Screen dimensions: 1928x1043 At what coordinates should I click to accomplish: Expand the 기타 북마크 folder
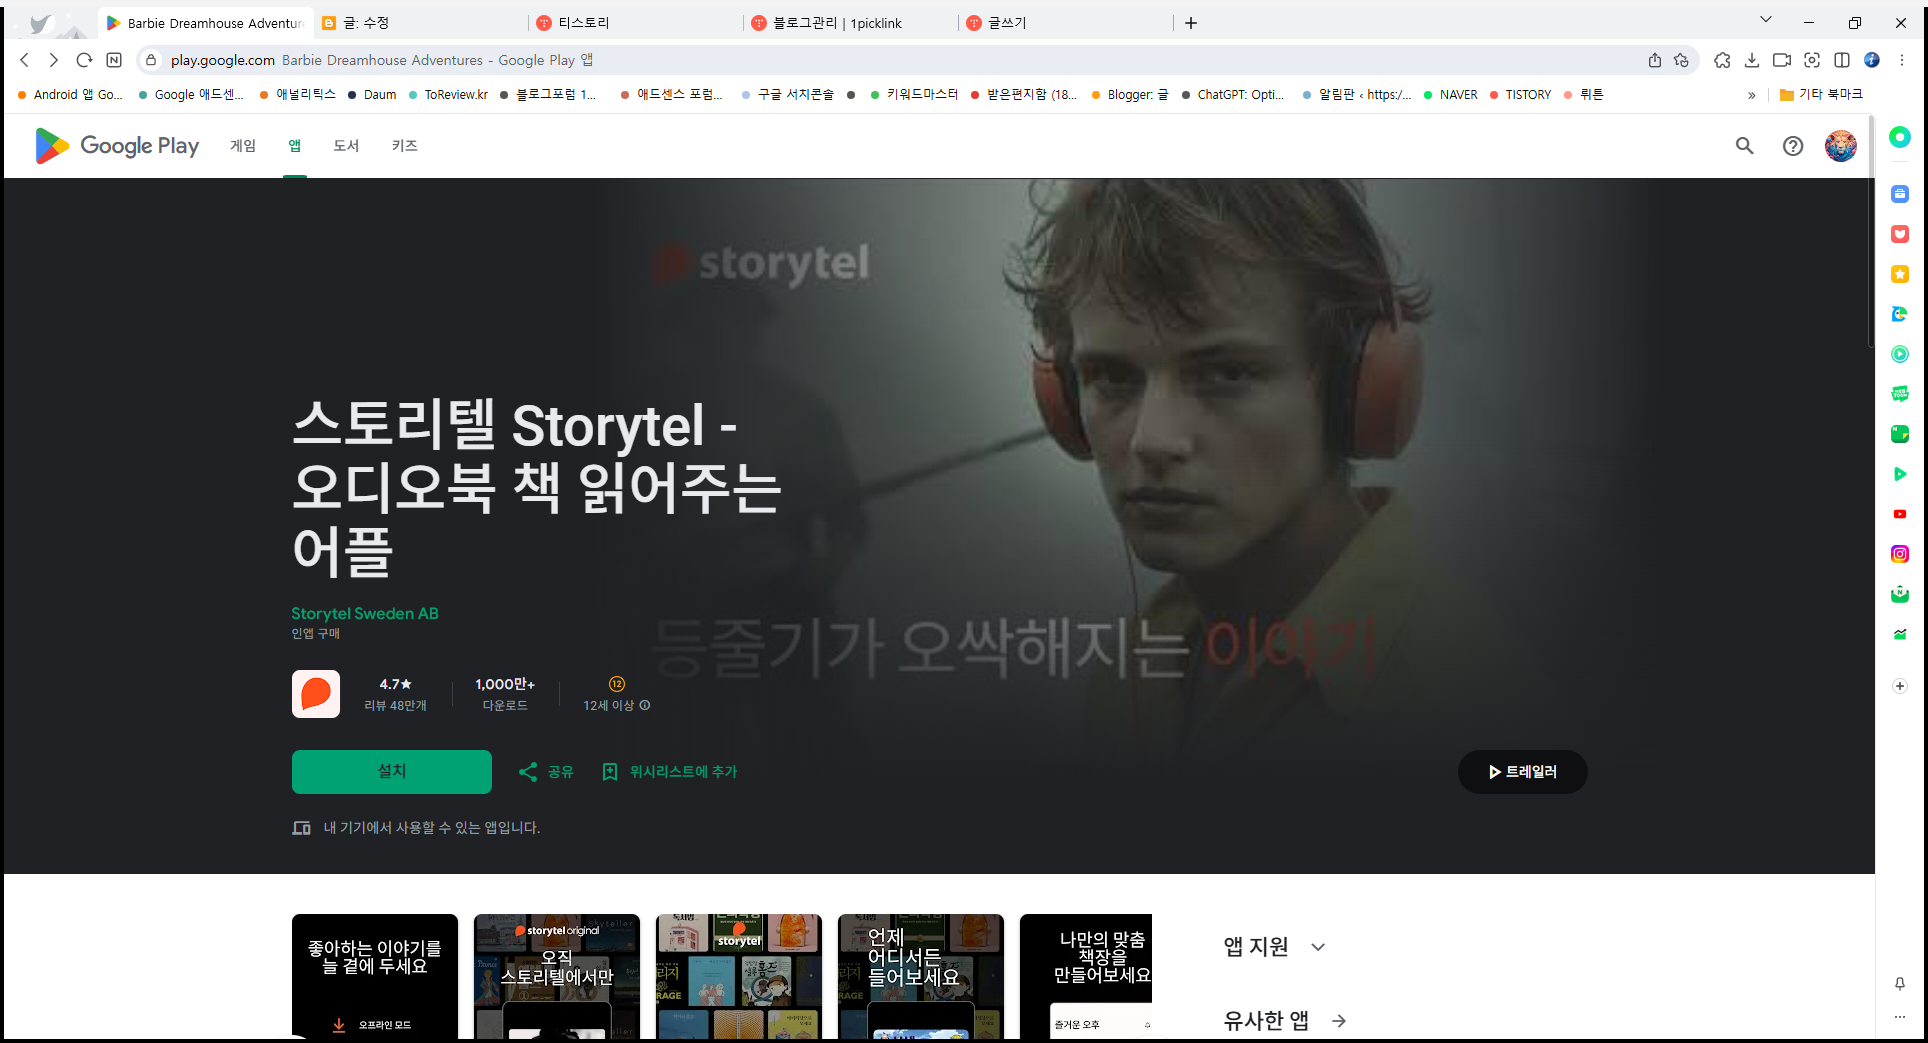(x=1820, y=94)
